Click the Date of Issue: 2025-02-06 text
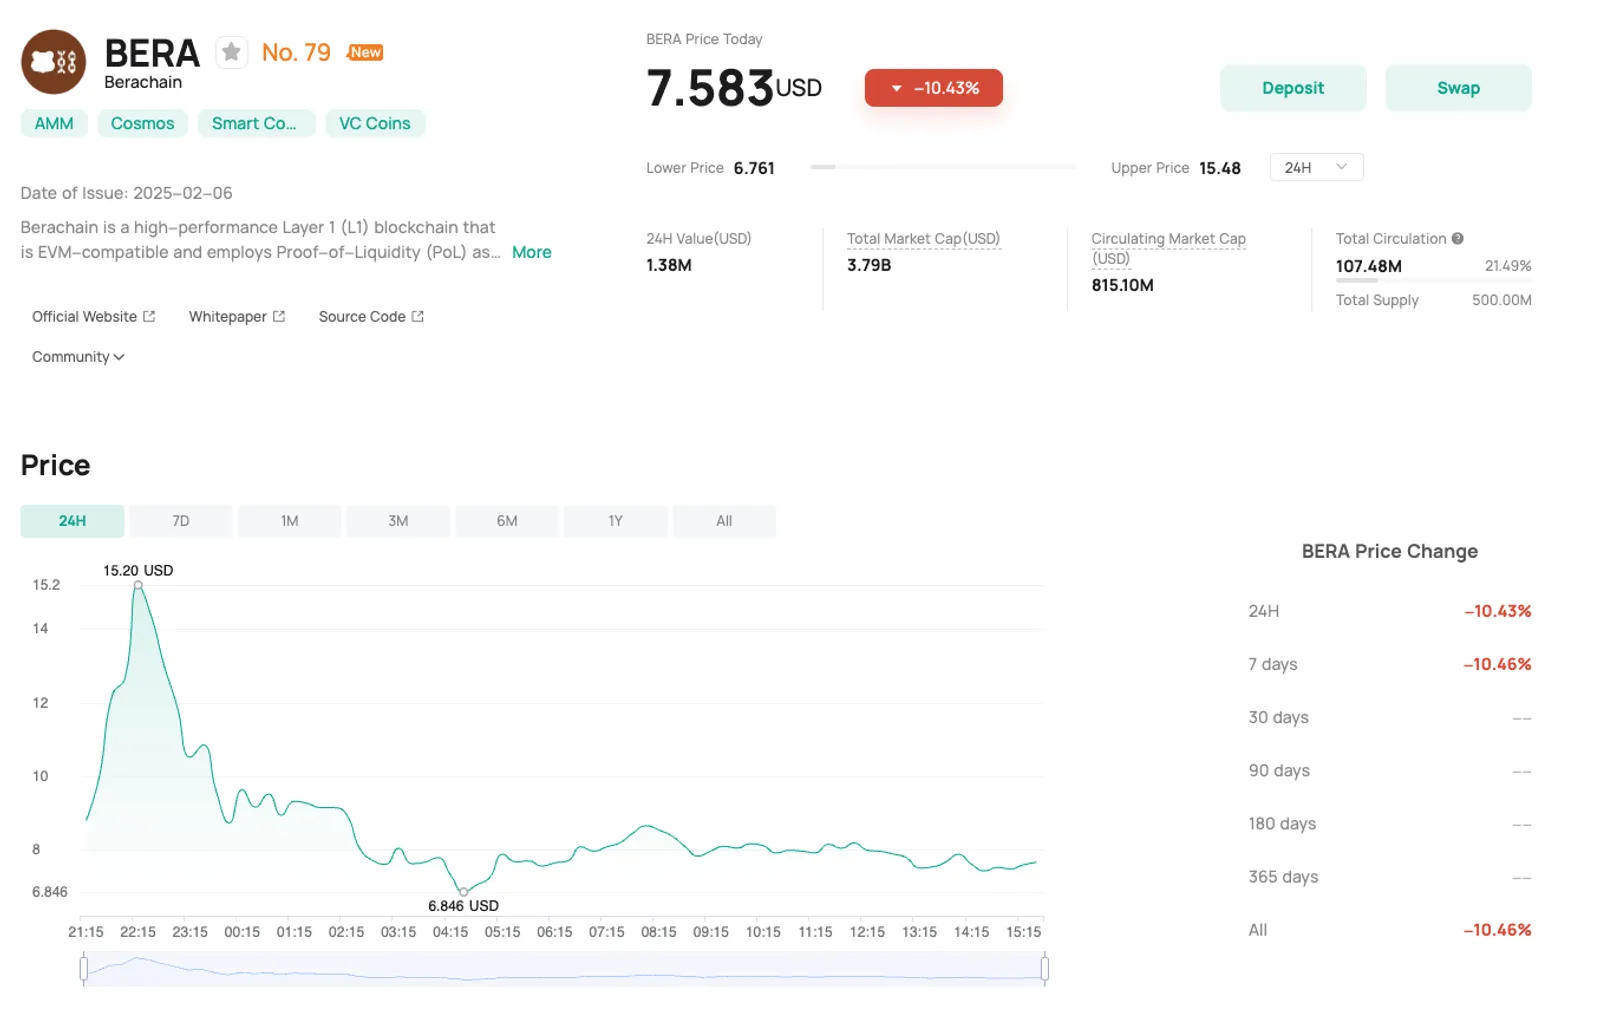This screenshot has height=1032, width=1600. coord(127,193)
